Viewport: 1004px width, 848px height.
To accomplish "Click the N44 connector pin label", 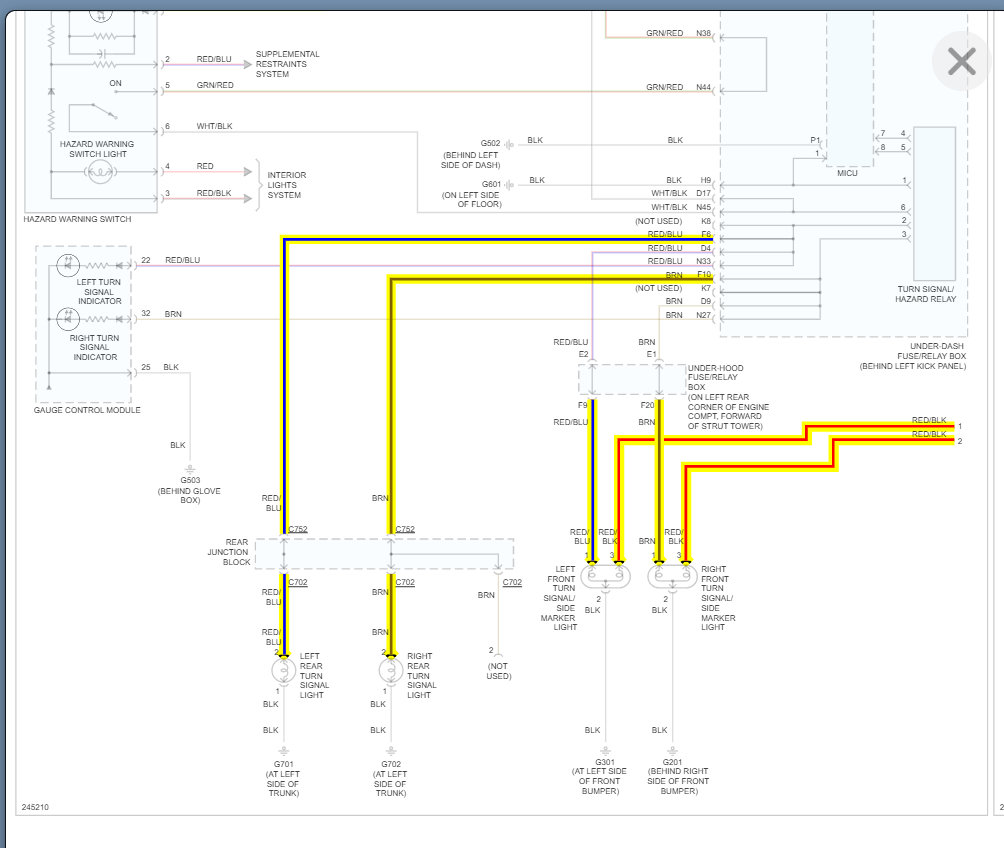I will pos(704,87).
